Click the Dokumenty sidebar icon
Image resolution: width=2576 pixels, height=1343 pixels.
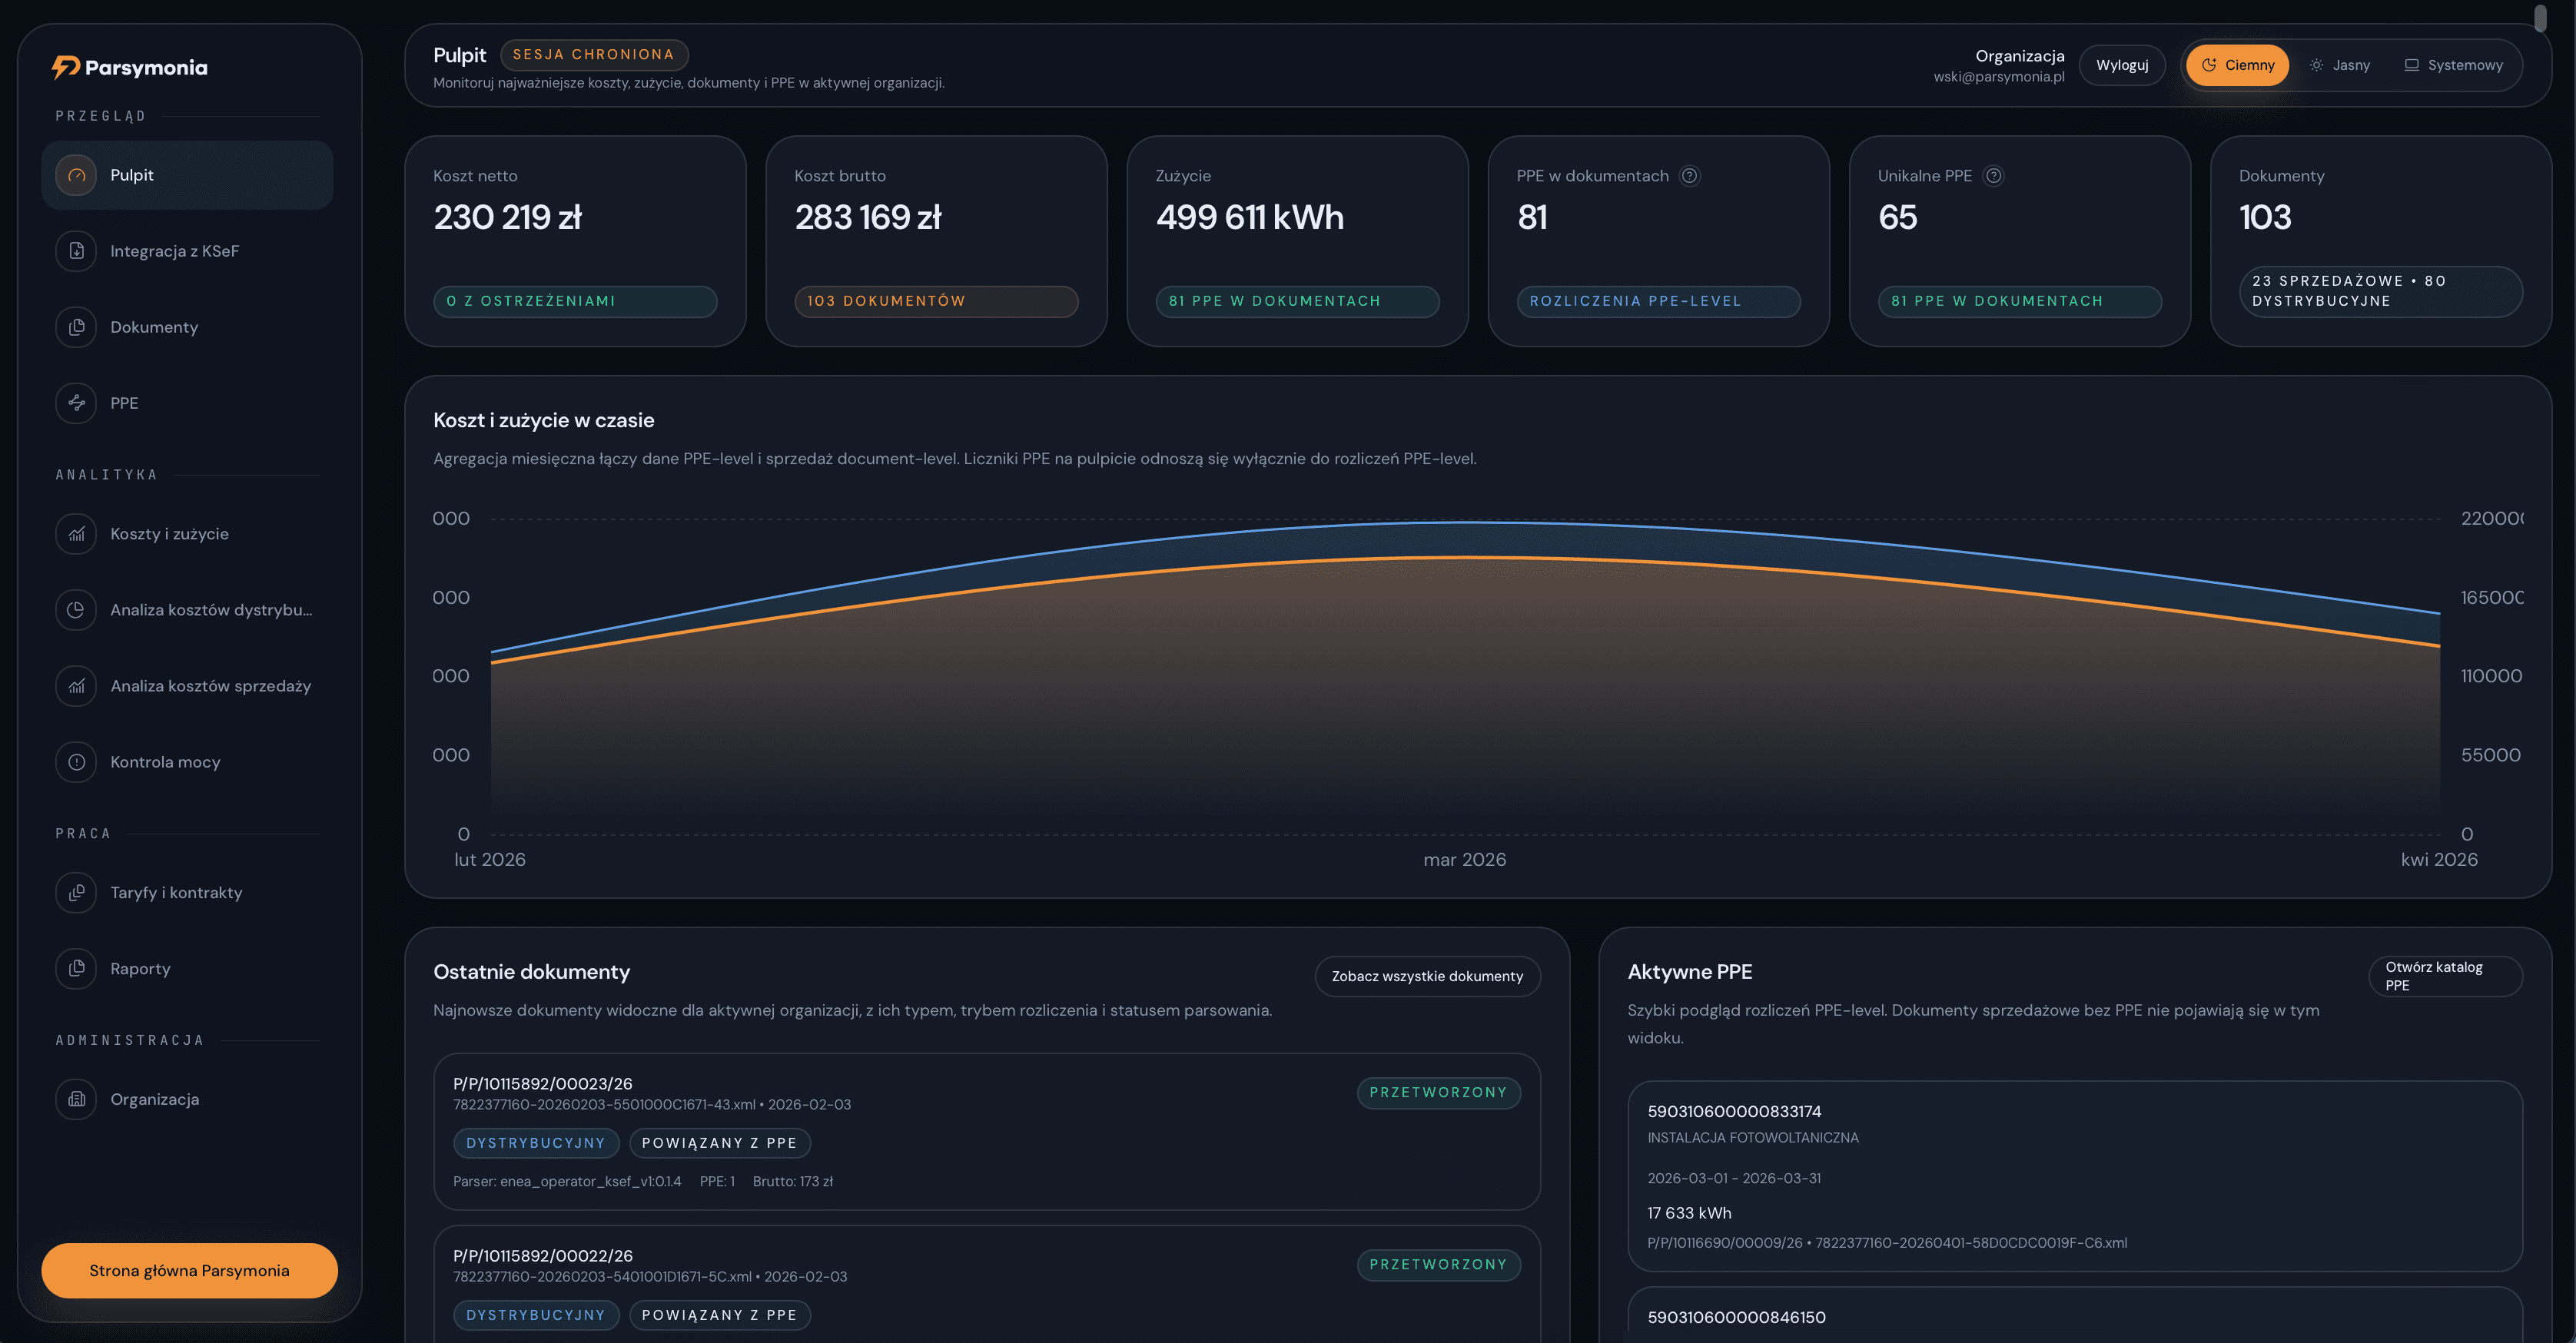coord(76,327)
